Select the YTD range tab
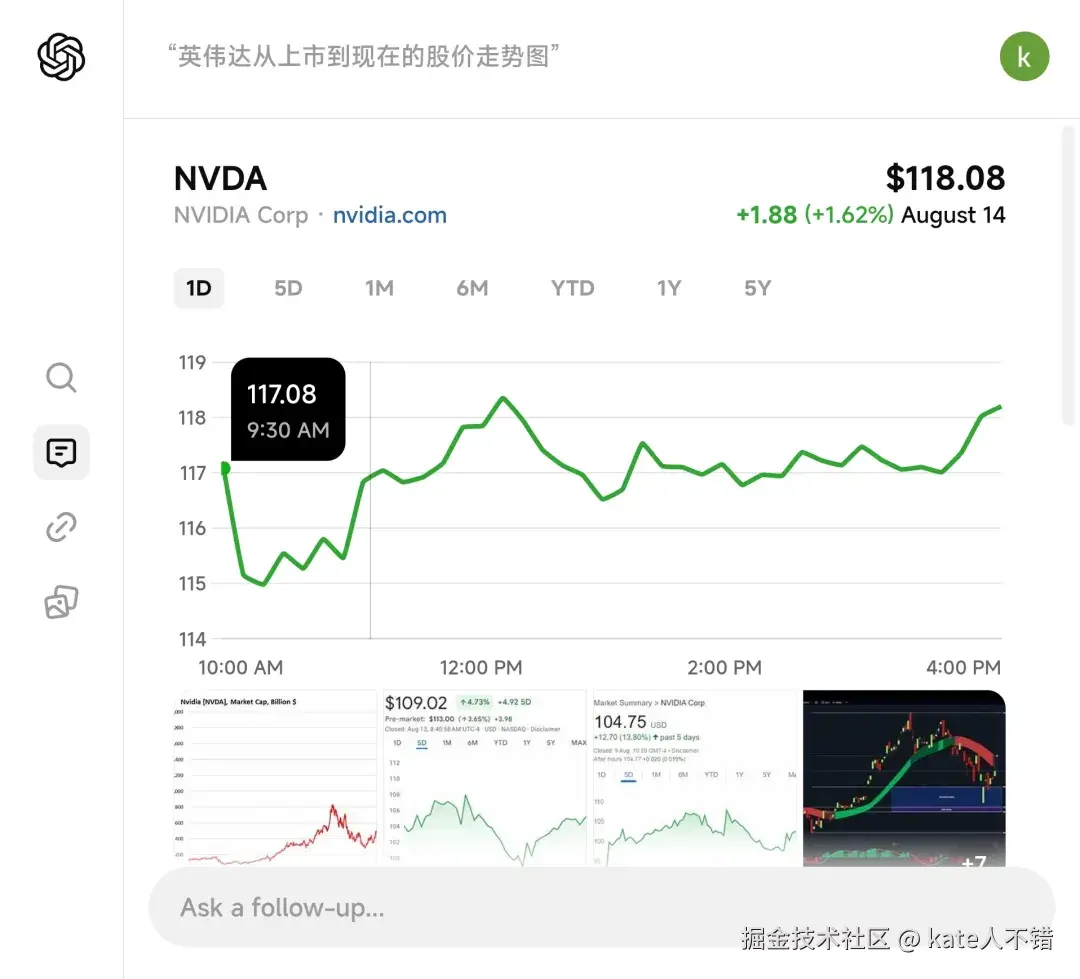The image size is (1080, 979). pos(571,288)
